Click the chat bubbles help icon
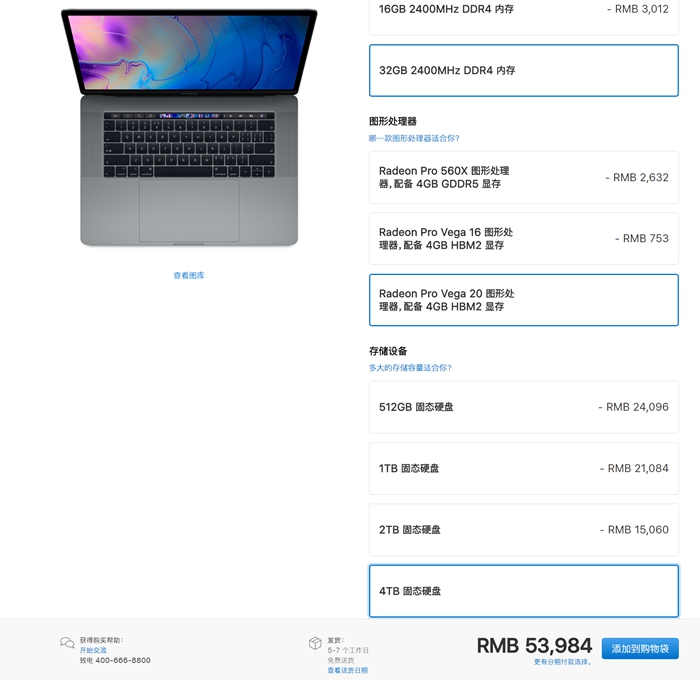 point(67,642)
